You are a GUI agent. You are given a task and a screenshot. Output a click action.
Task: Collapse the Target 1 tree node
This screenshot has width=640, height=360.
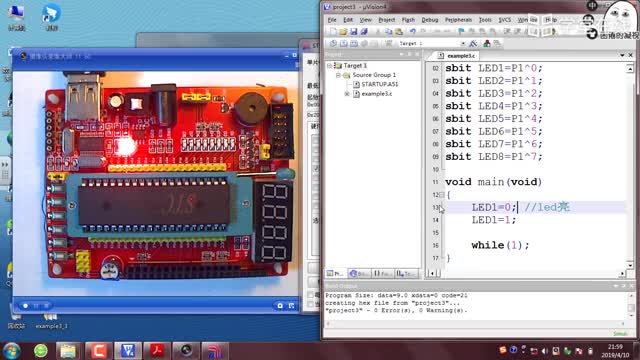tap(329, 66)
